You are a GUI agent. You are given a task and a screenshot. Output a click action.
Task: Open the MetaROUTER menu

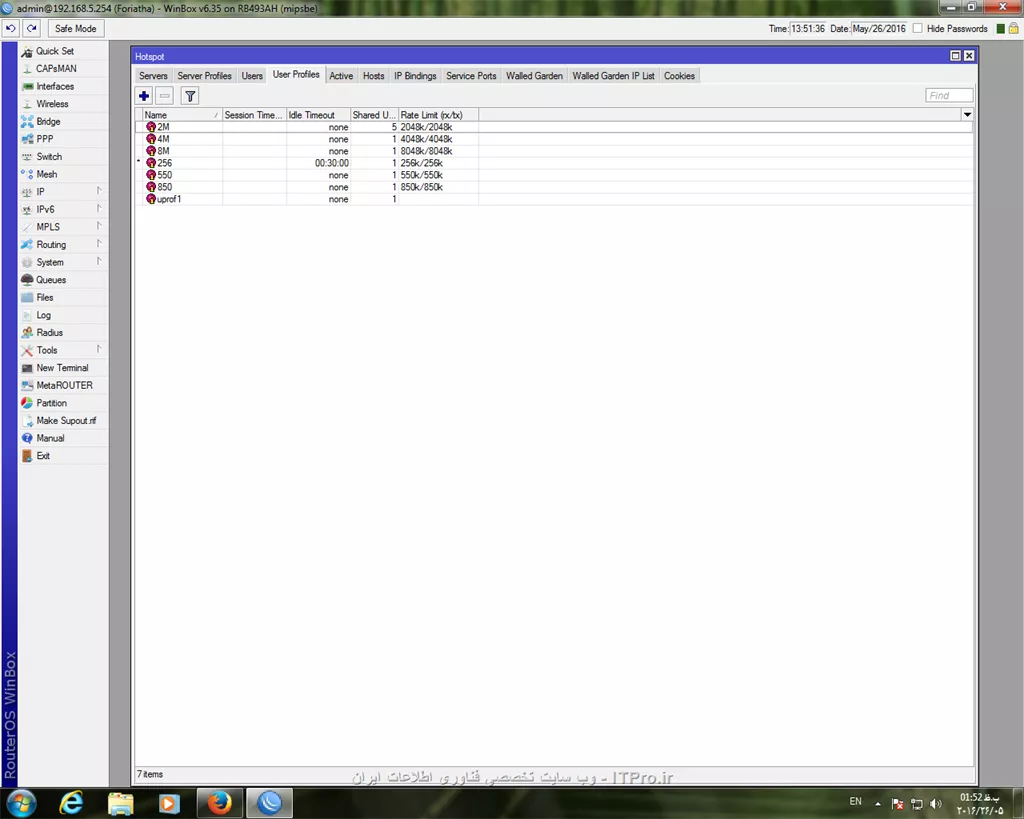point(64,386)
